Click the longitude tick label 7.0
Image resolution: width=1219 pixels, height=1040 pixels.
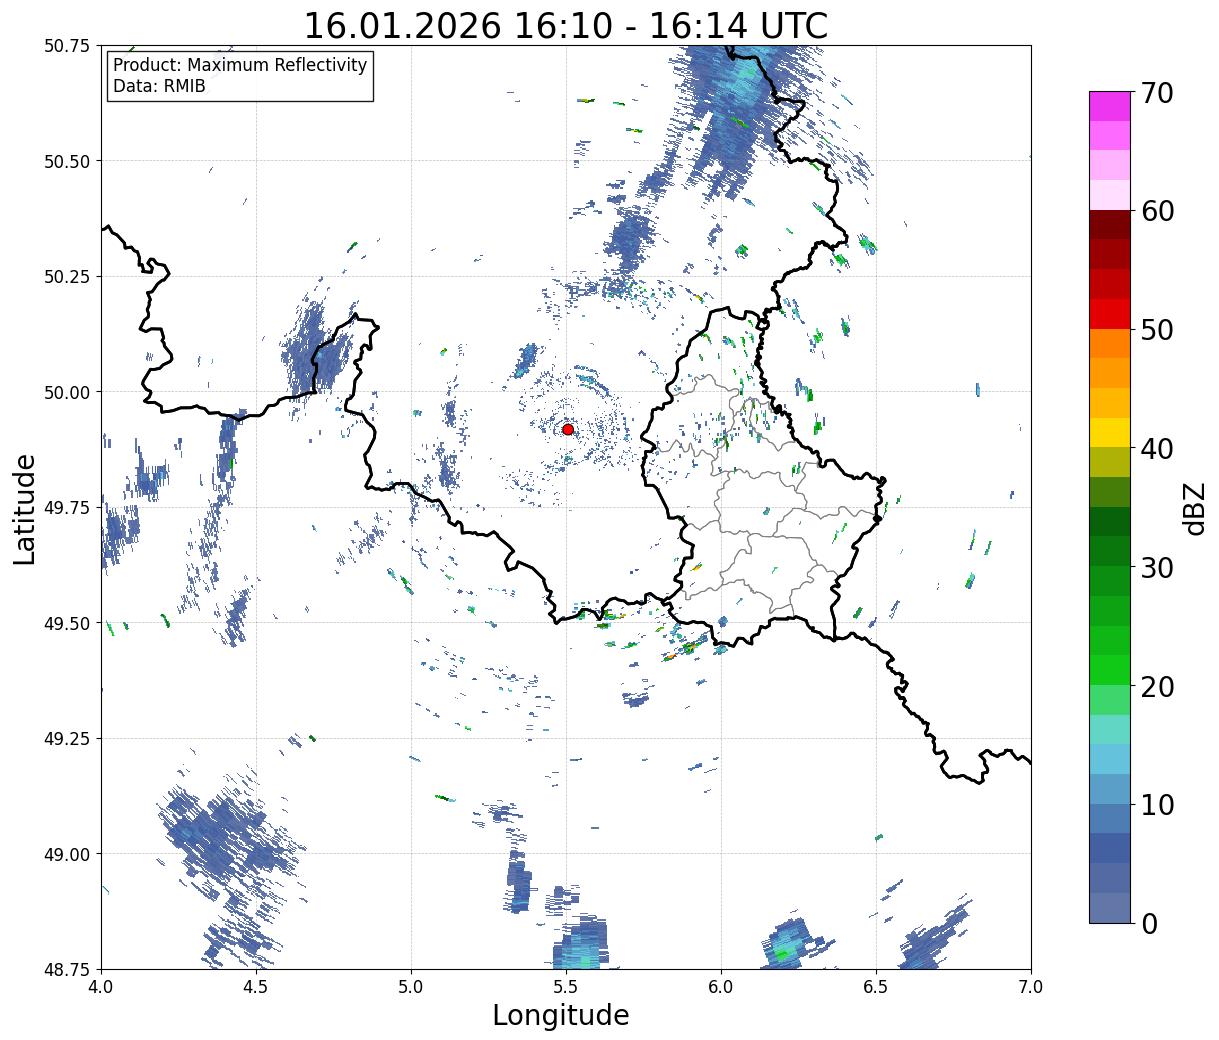coord(1031,987)
